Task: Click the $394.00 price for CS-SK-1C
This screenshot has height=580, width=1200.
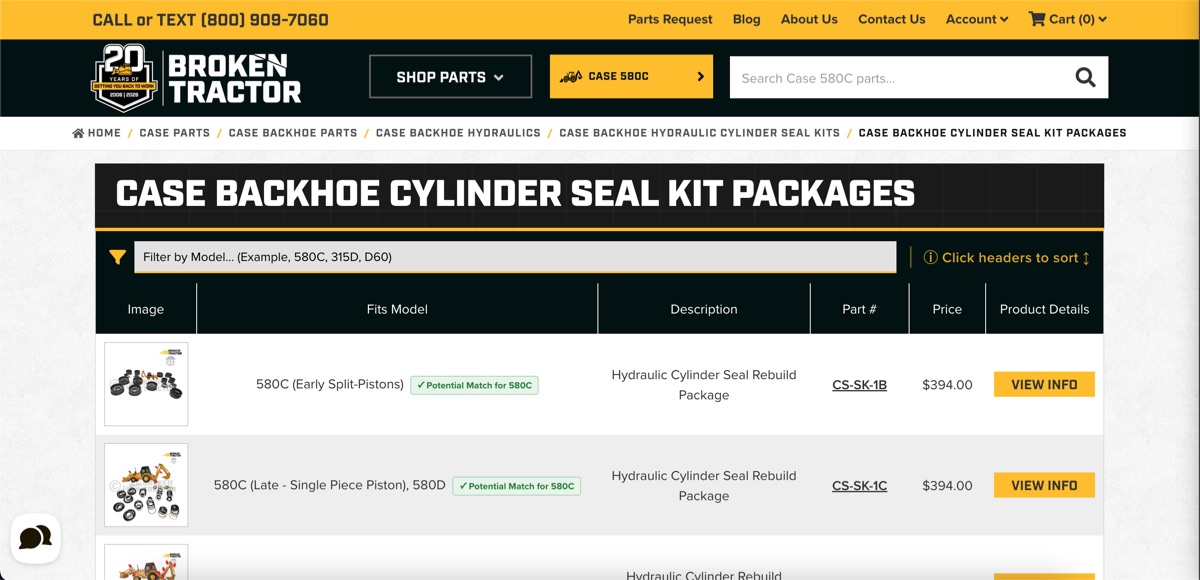Action: coord(947,486)
